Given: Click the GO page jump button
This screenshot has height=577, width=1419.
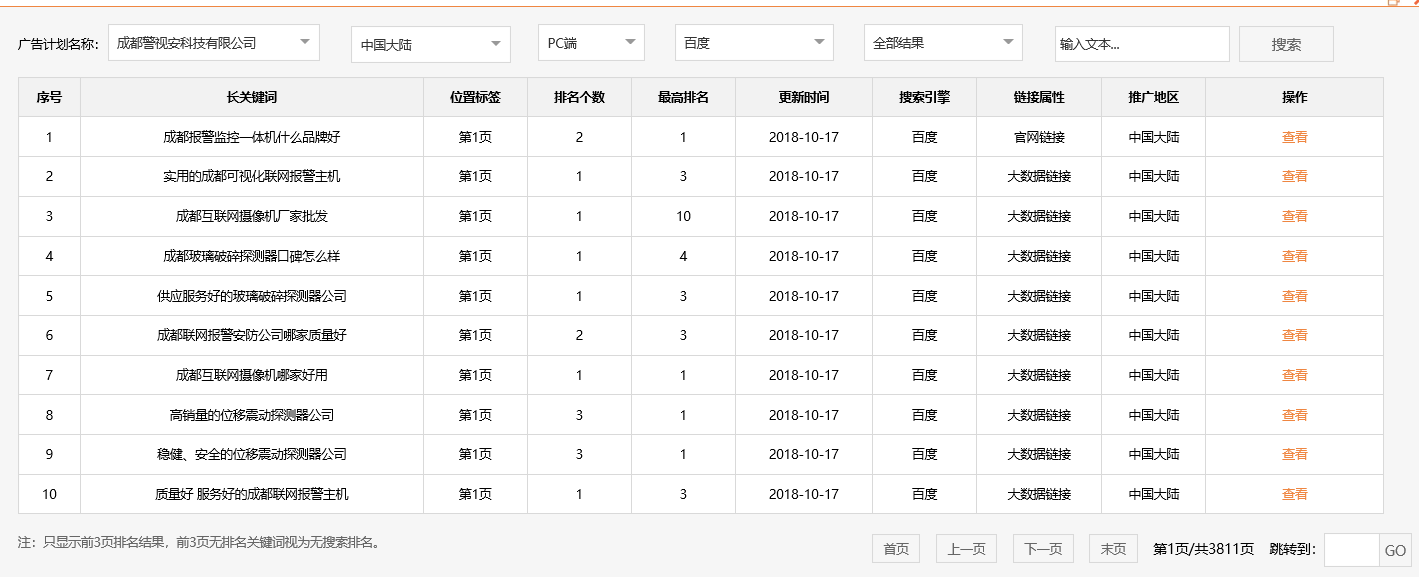Looking at the screenshot, I should pyautogui.click(x=1397, y=548).
